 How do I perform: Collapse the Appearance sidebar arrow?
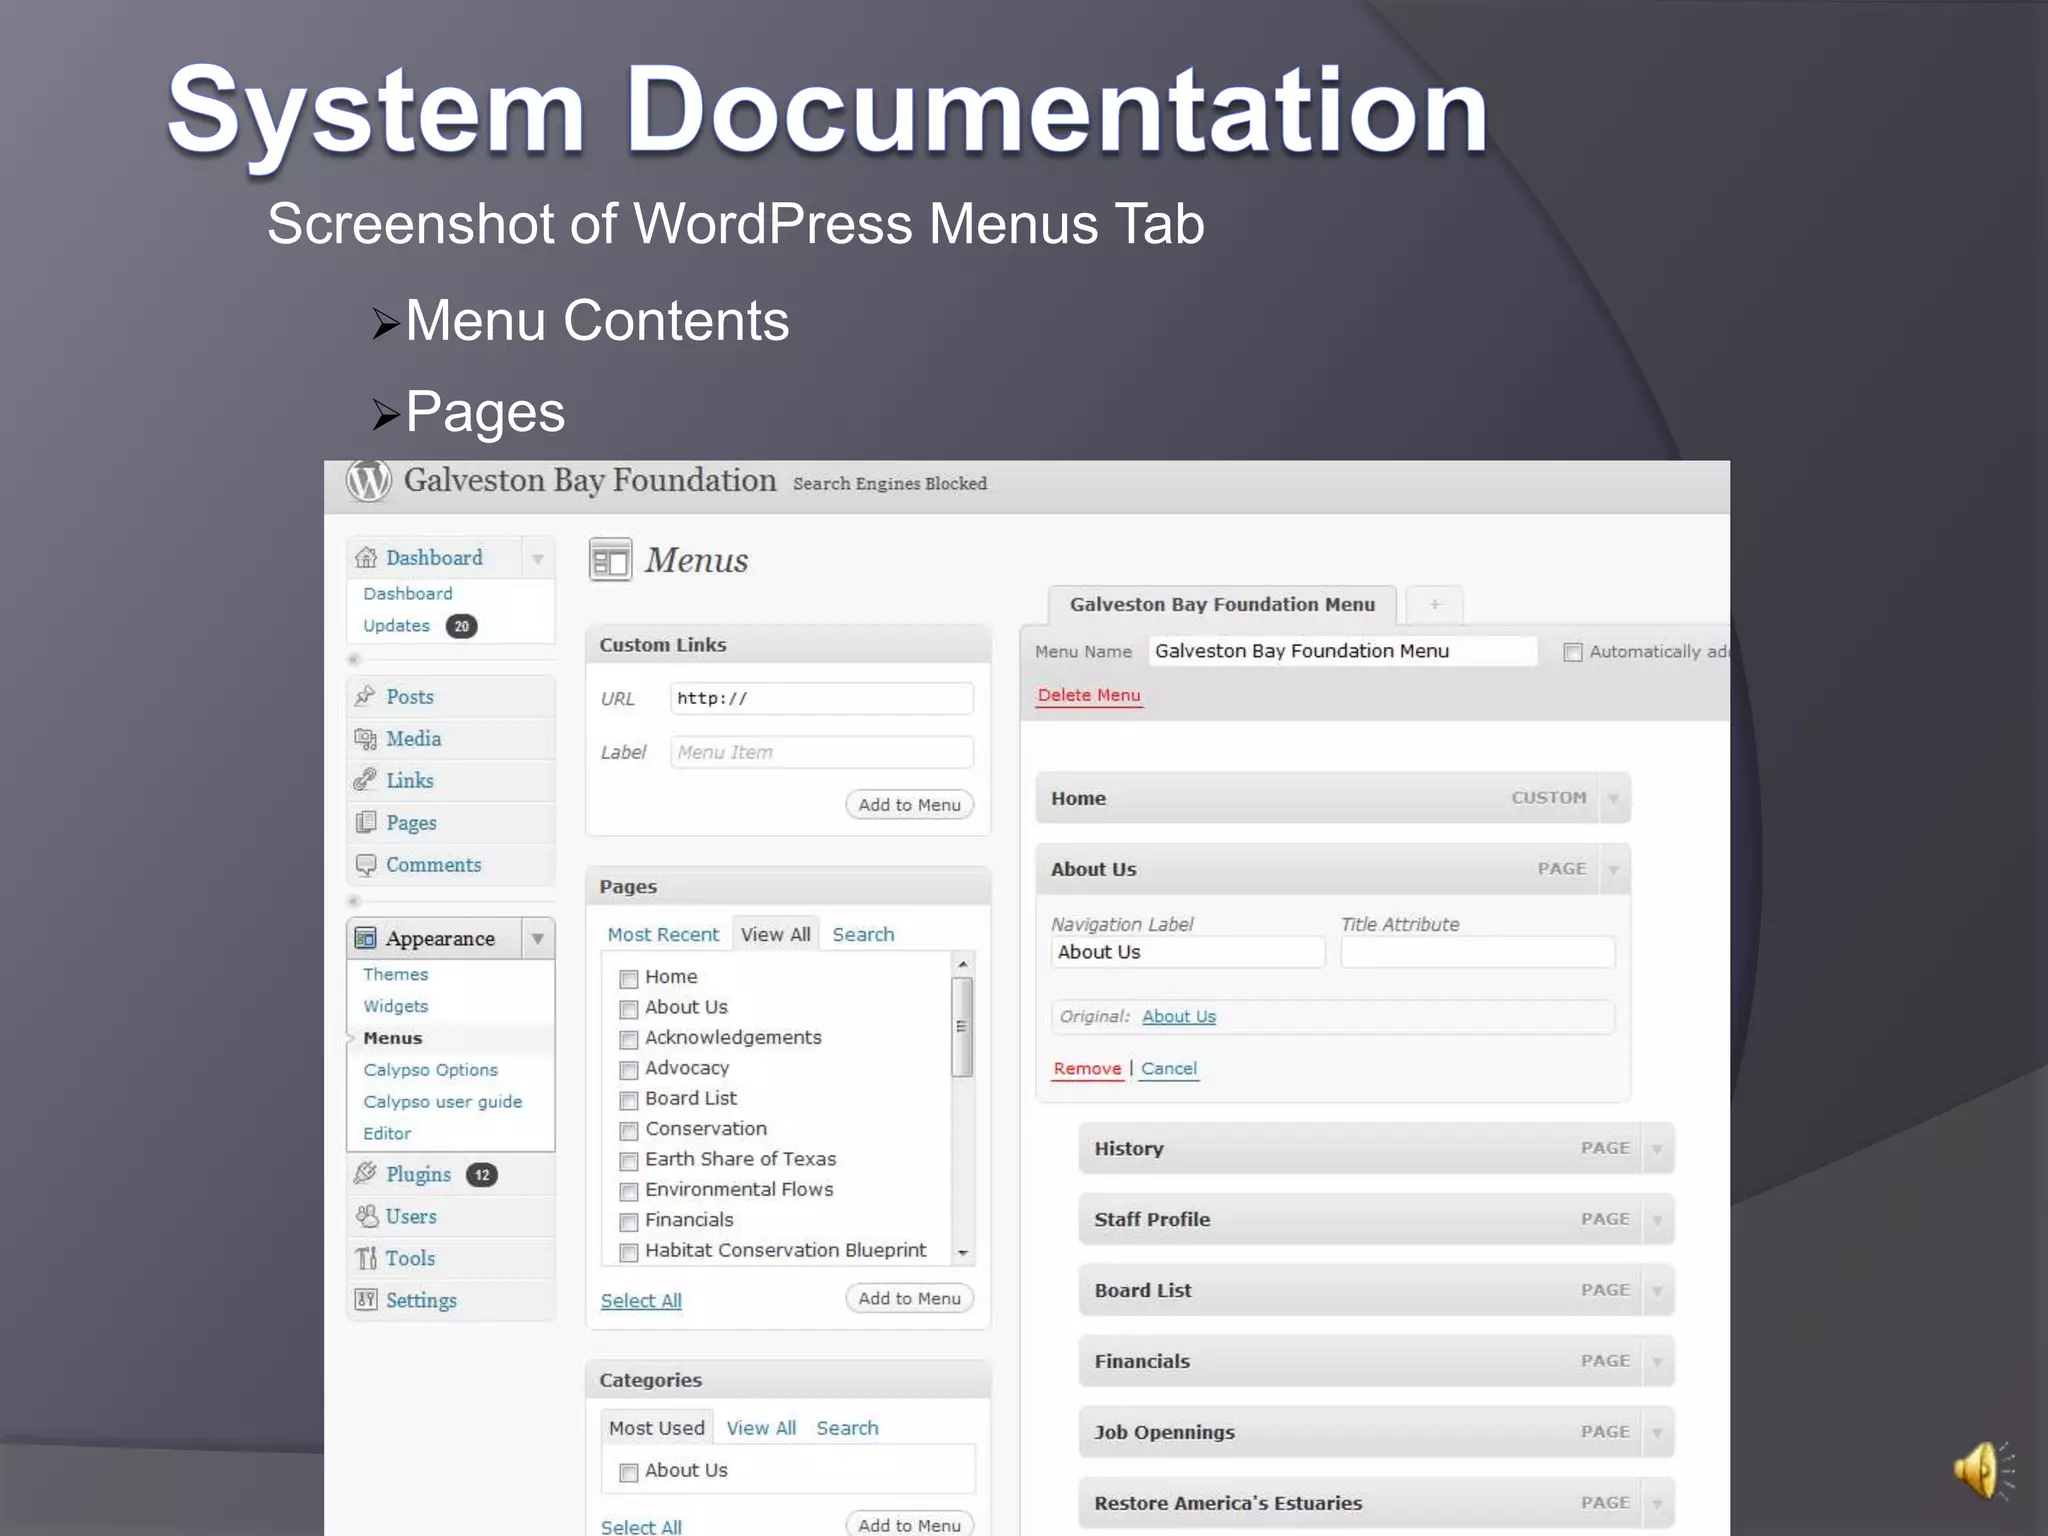pyautogui.click(x=537, y=938)
